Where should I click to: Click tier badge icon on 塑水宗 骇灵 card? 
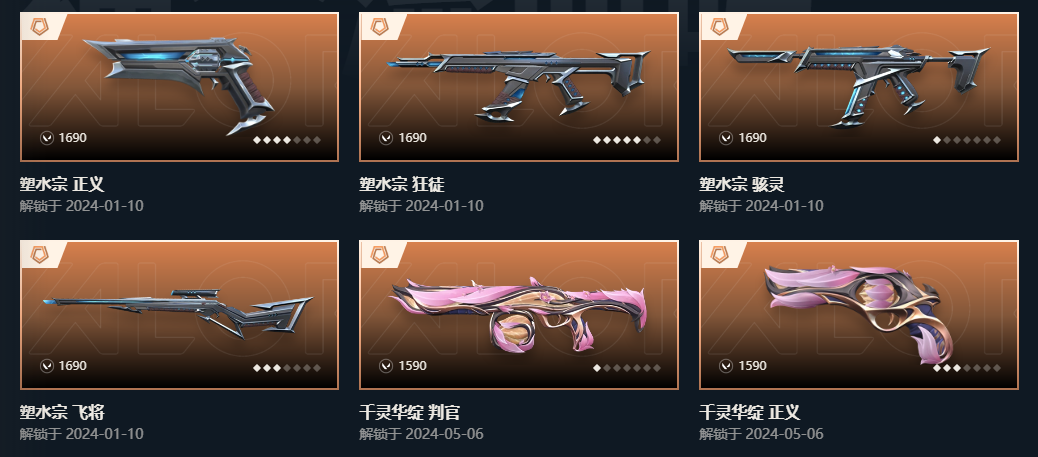point(720,27)
